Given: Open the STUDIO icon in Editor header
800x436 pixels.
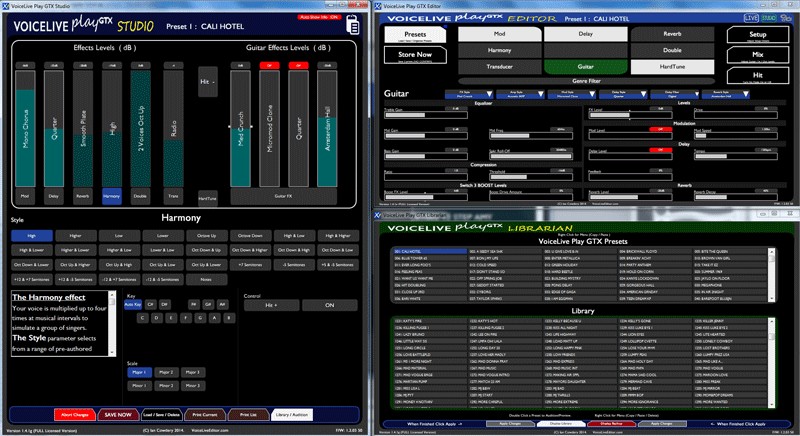Looking at the screenshot, I should coord(768,18).
